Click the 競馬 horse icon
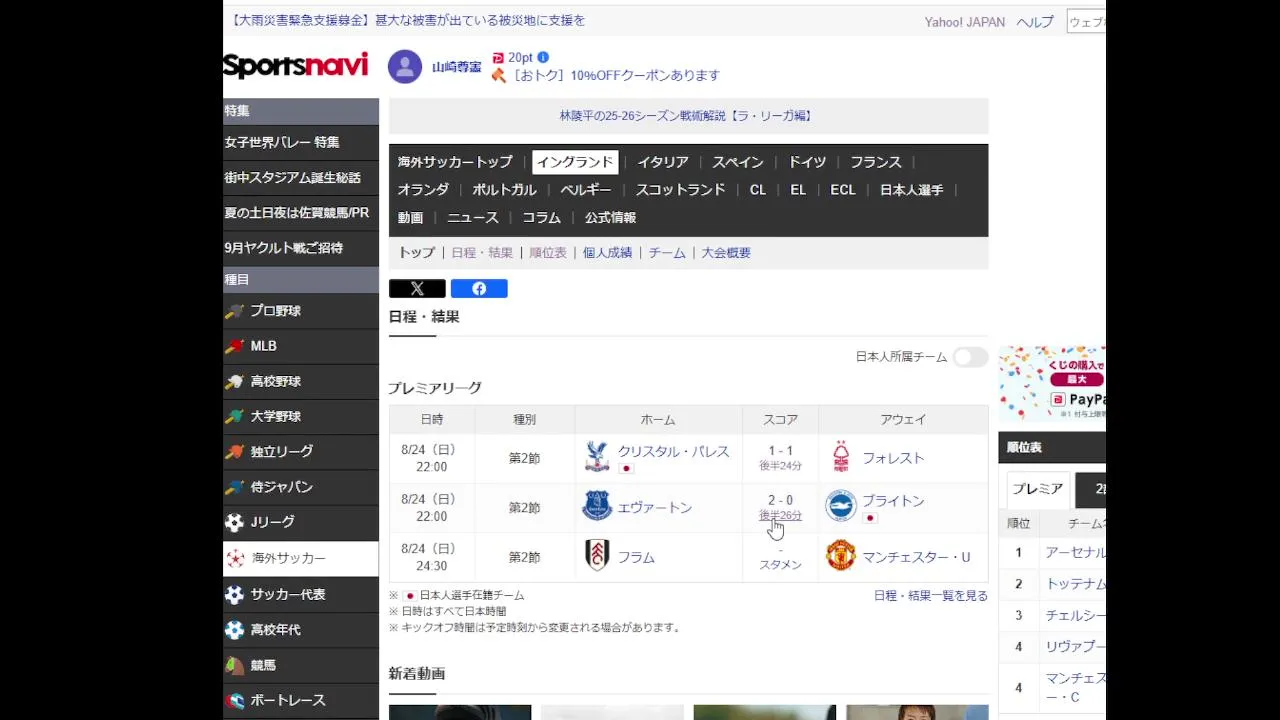The image size is (1280, 720). point(234,665)
